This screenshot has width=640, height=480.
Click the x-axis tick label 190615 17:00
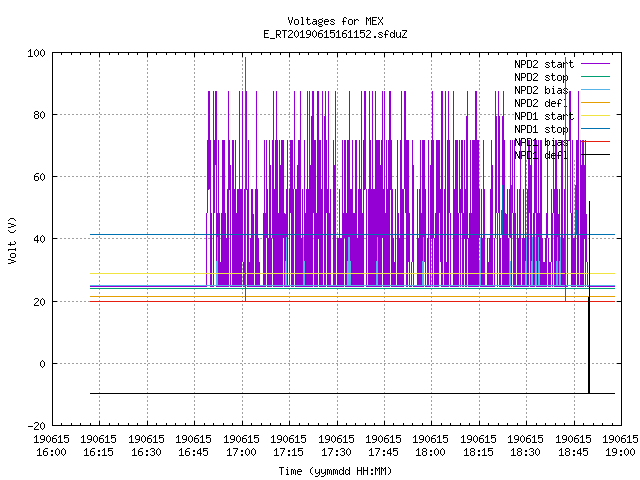pyautogui.click(x=241, y=446)
